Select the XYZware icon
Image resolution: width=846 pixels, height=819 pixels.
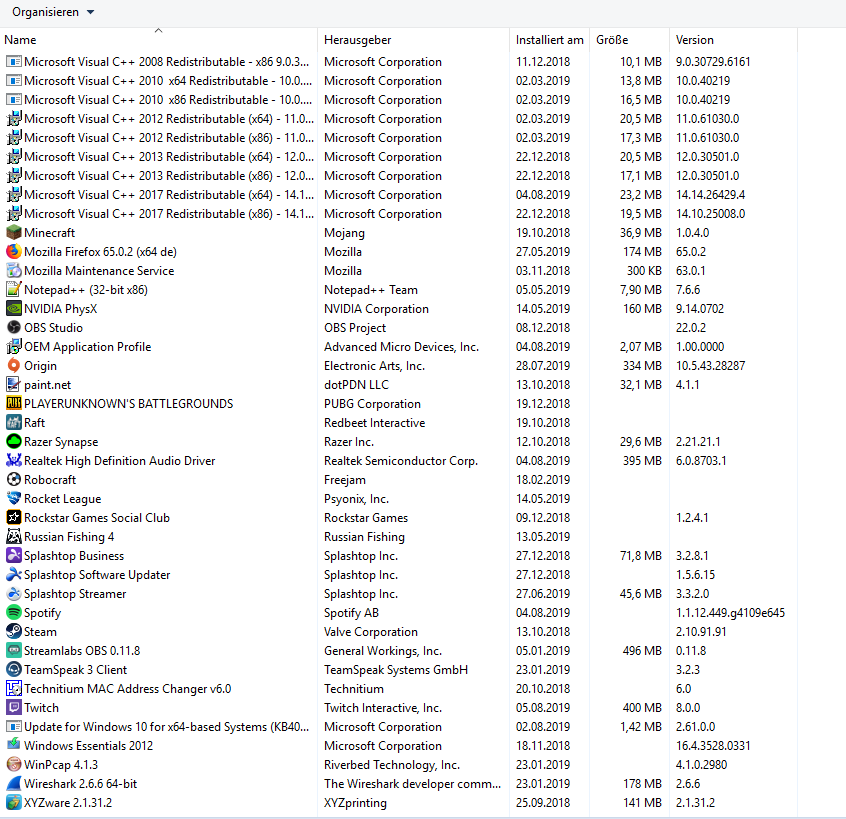[13, 802]
